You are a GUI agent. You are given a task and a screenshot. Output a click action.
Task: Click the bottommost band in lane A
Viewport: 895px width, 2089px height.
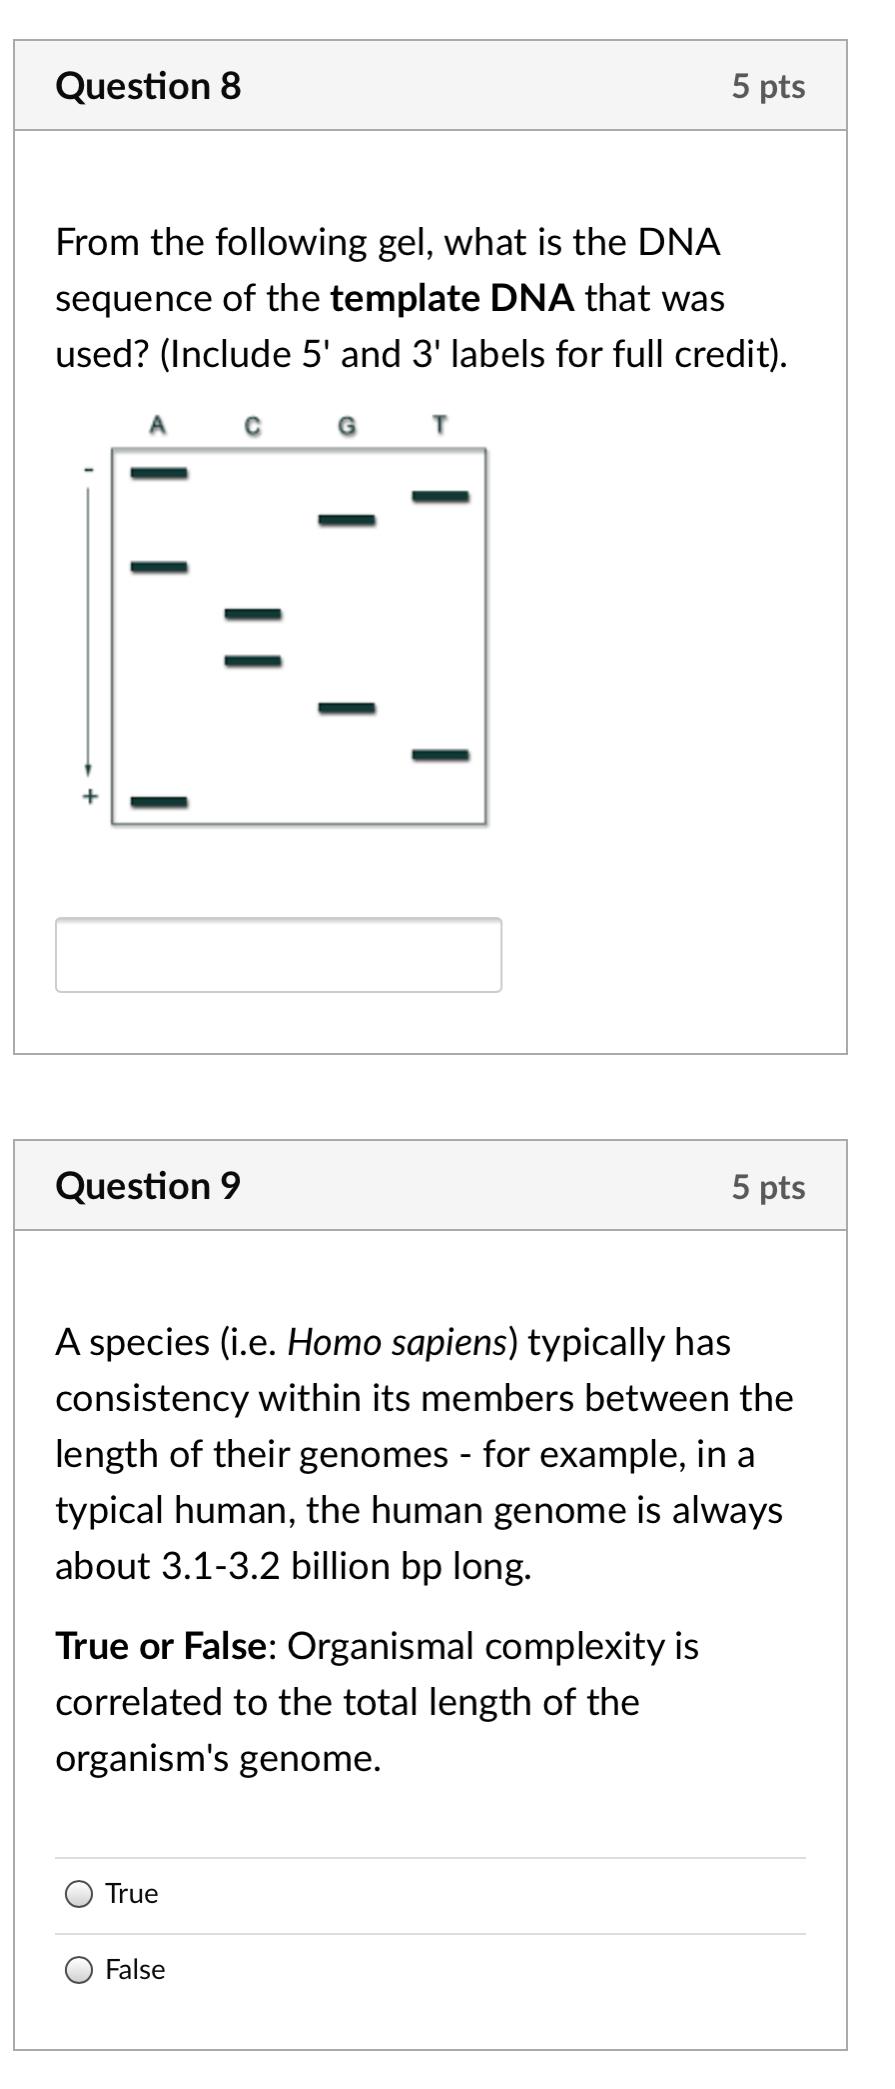point(159,802)
